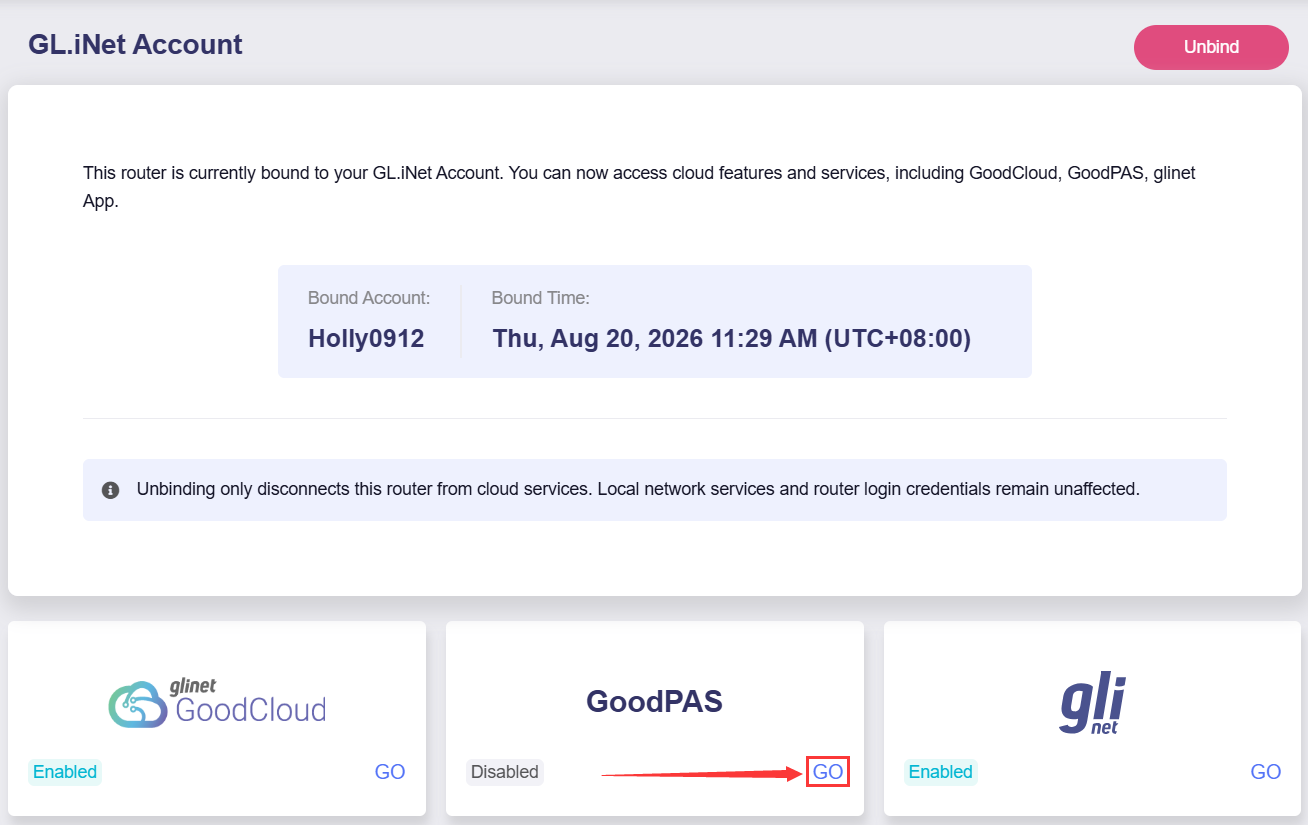Image resolution: width=1308 pixels, height=825 pixels.
Task: Click the GoodCloud cloud logo
Action: tap(217, 702)
